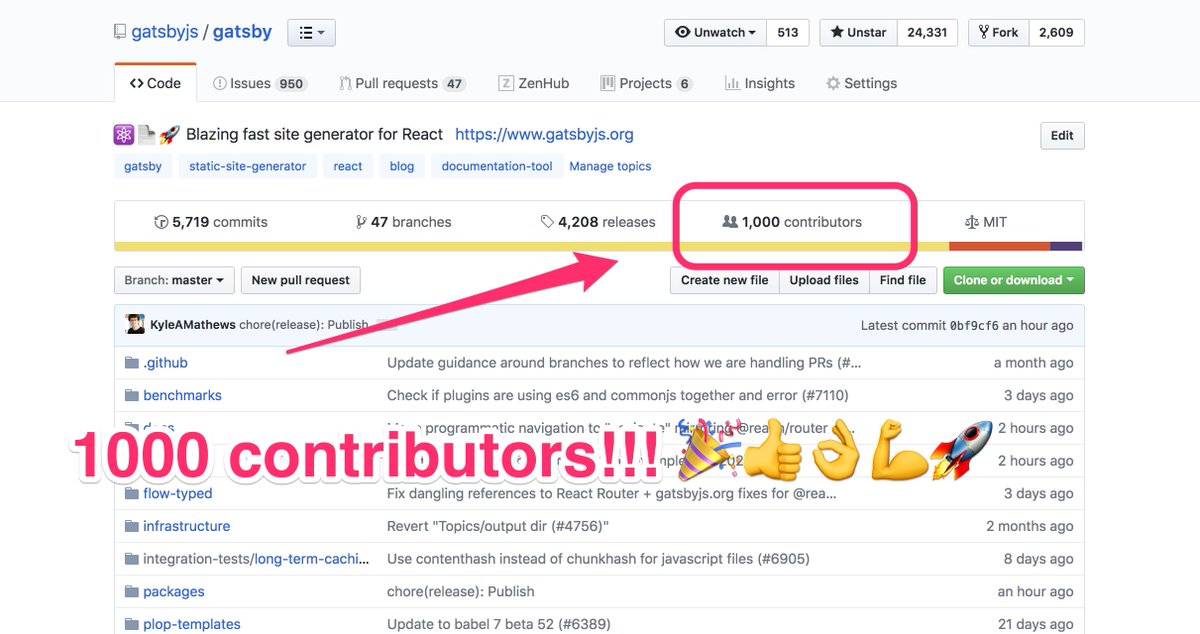This screenshot has width=1200, height=634.
Task: Open the 24,331 stargazers count
Action: pyautogui.click(x=927, y=32)
